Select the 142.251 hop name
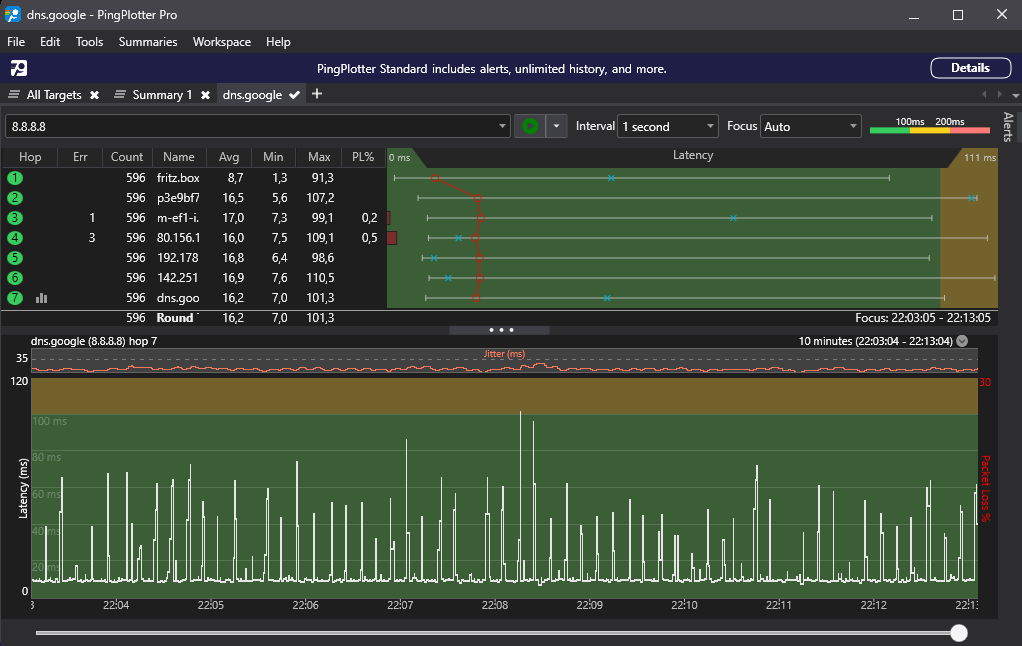This screenshot has width=1022, height=646. 177,278
